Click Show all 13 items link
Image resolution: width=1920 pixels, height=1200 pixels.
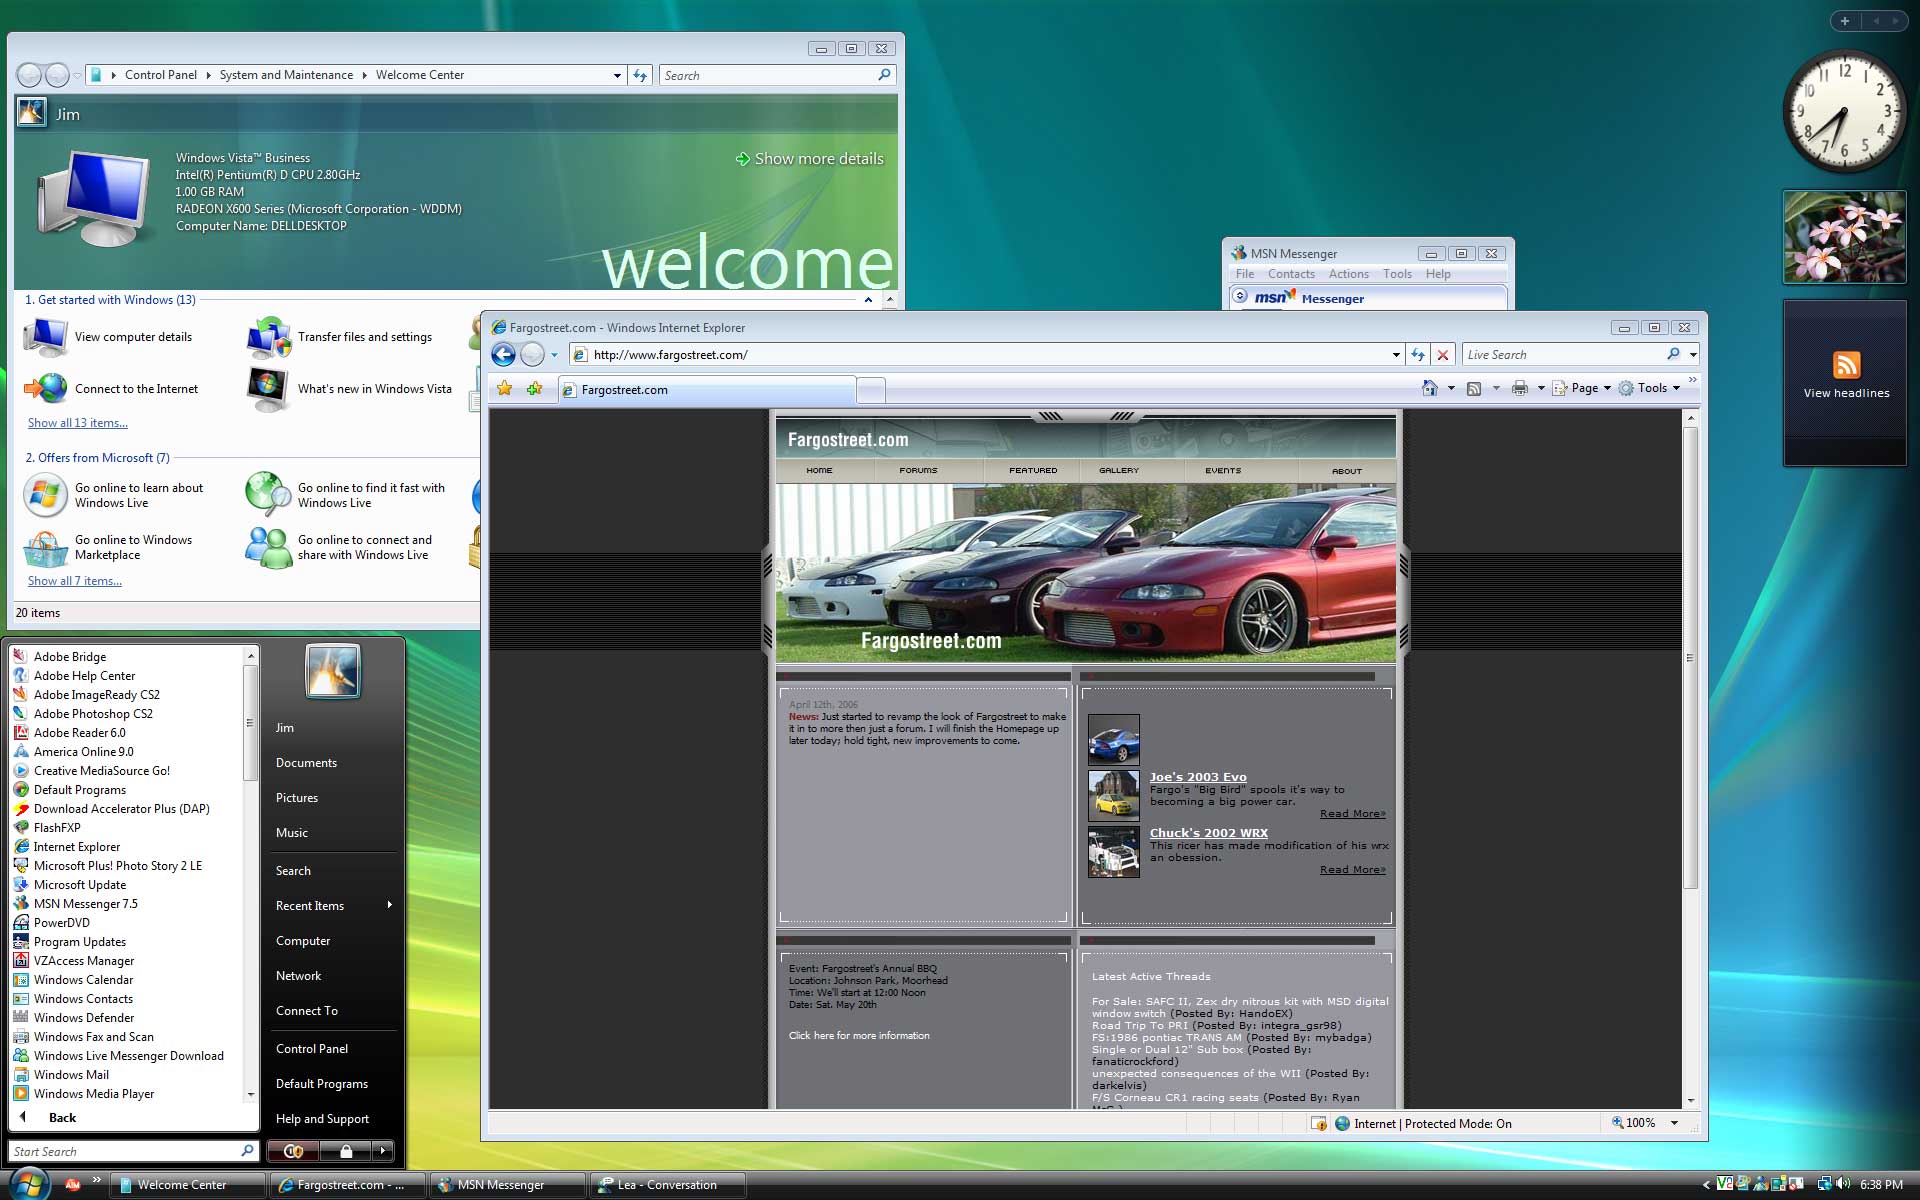pos(78,423)
